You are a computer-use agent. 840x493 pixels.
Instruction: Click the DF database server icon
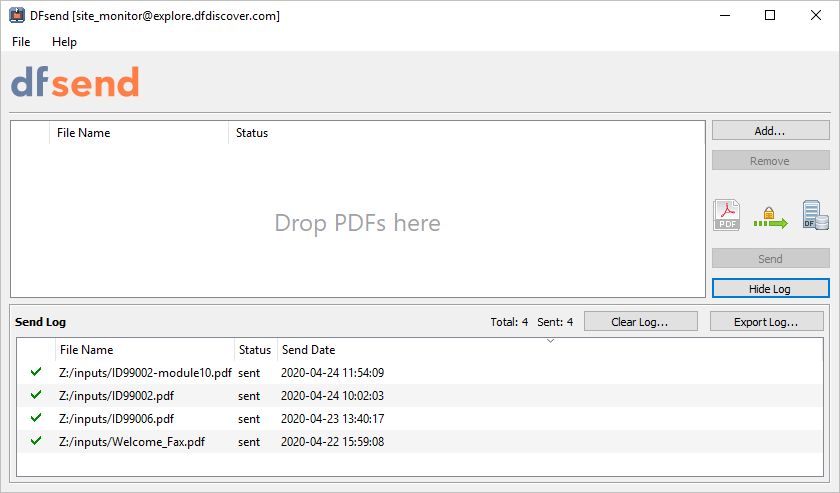(816, 215)
